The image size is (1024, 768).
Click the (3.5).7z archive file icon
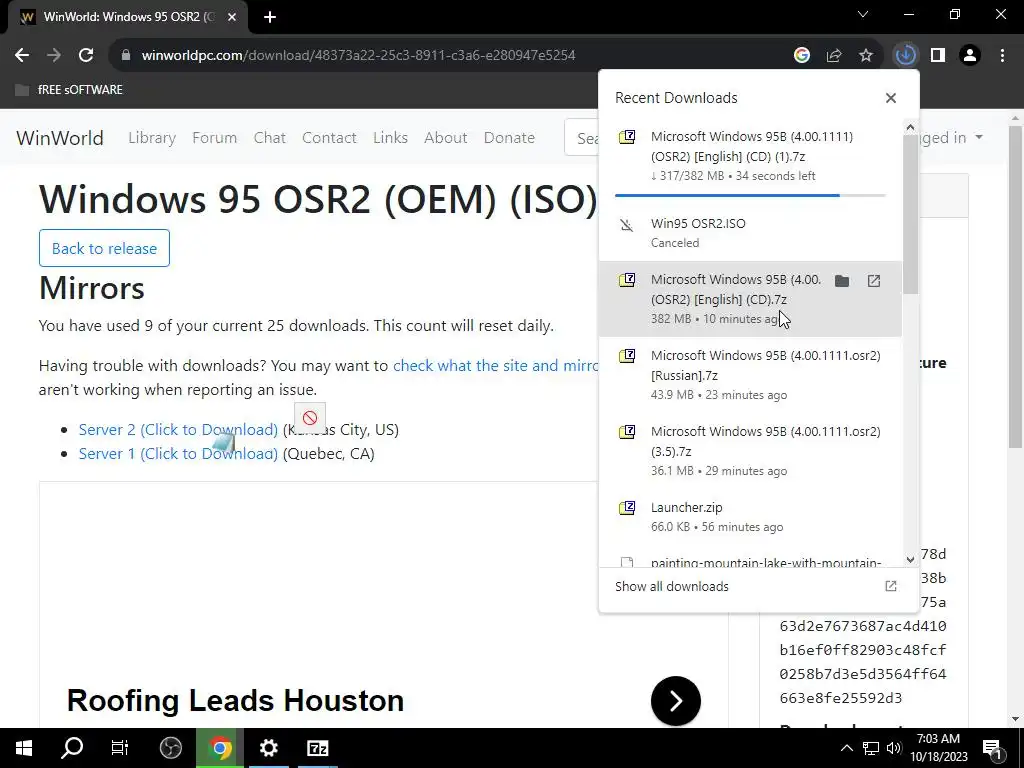[627, 432]
